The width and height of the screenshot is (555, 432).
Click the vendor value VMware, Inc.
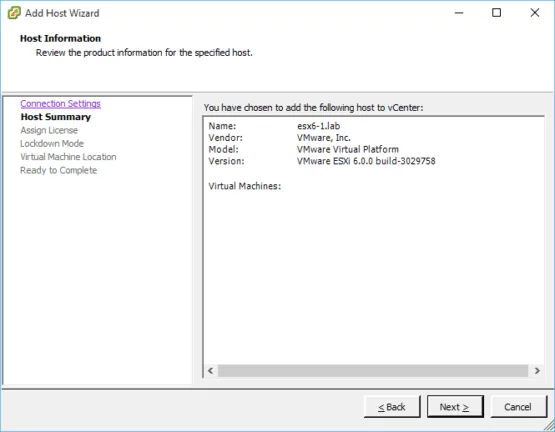pos(324,138)
